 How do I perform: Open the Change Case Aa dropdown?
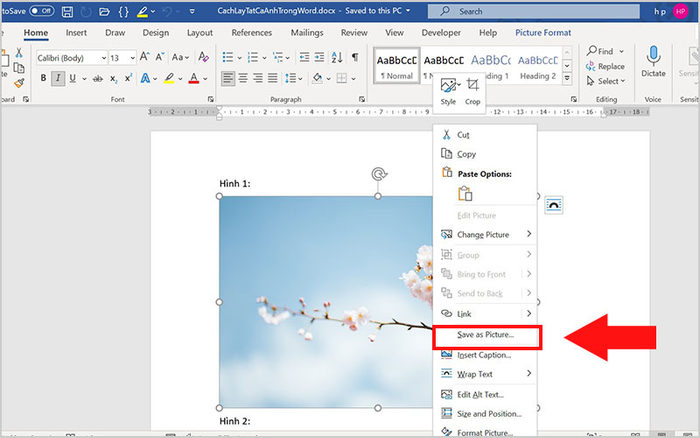[180, 57]
